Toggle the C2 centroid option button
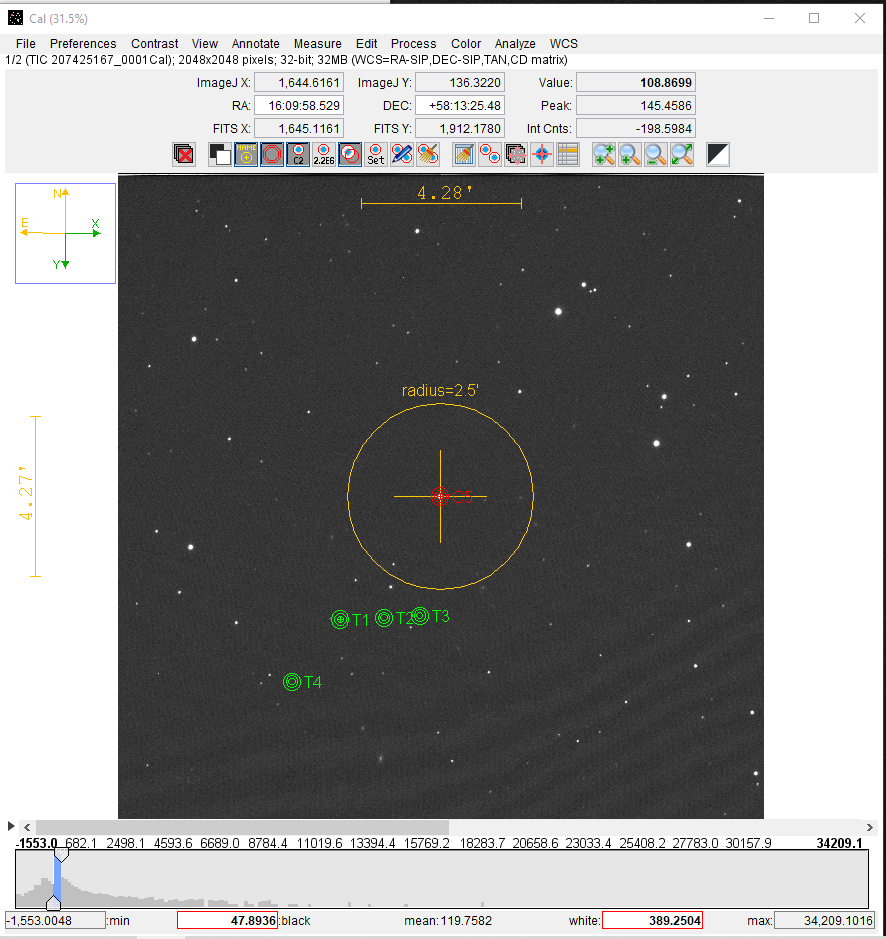Screen dimensions: 886x939 click(297, 154)
